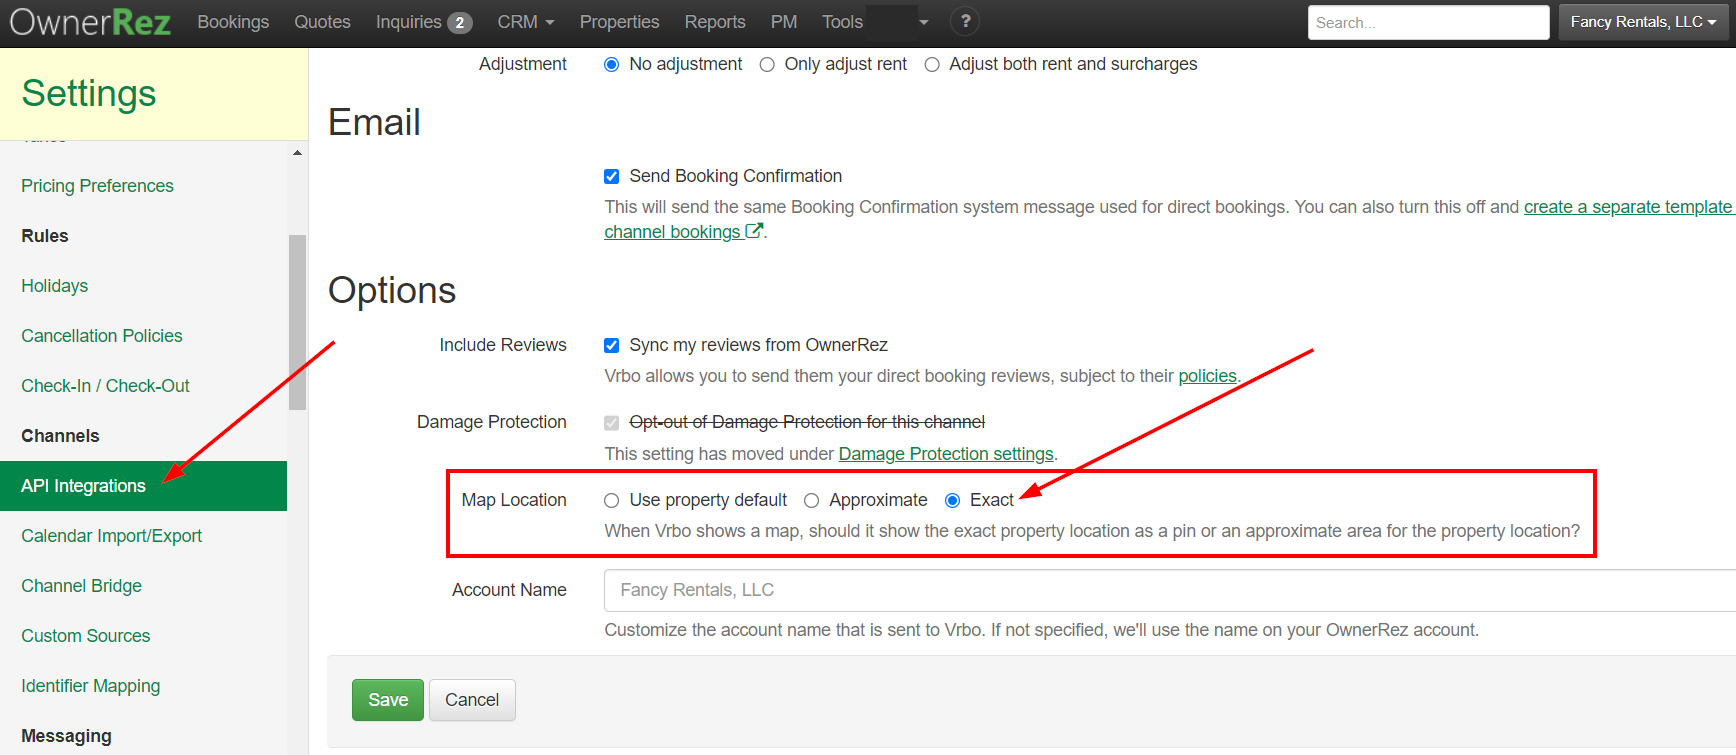This screenshot has width=1736, height=755.
Task: Open the Reports menu
Action: [x=715, y=22]
